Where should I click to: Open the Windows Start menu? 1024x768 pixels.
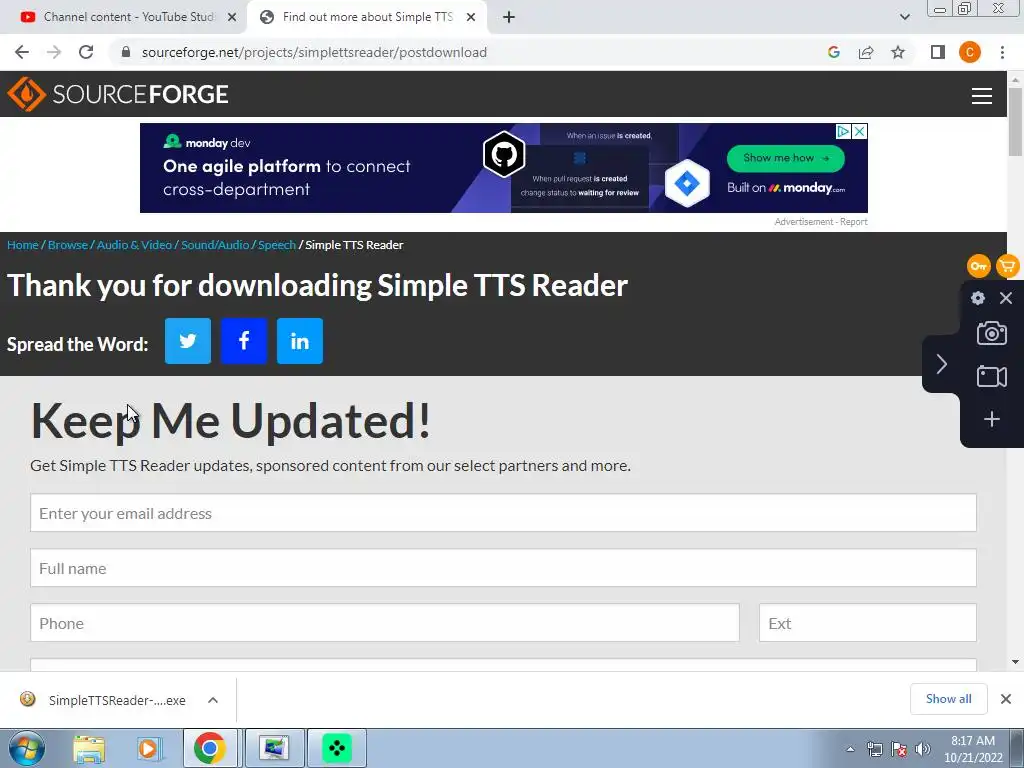[x=26, y=748]
